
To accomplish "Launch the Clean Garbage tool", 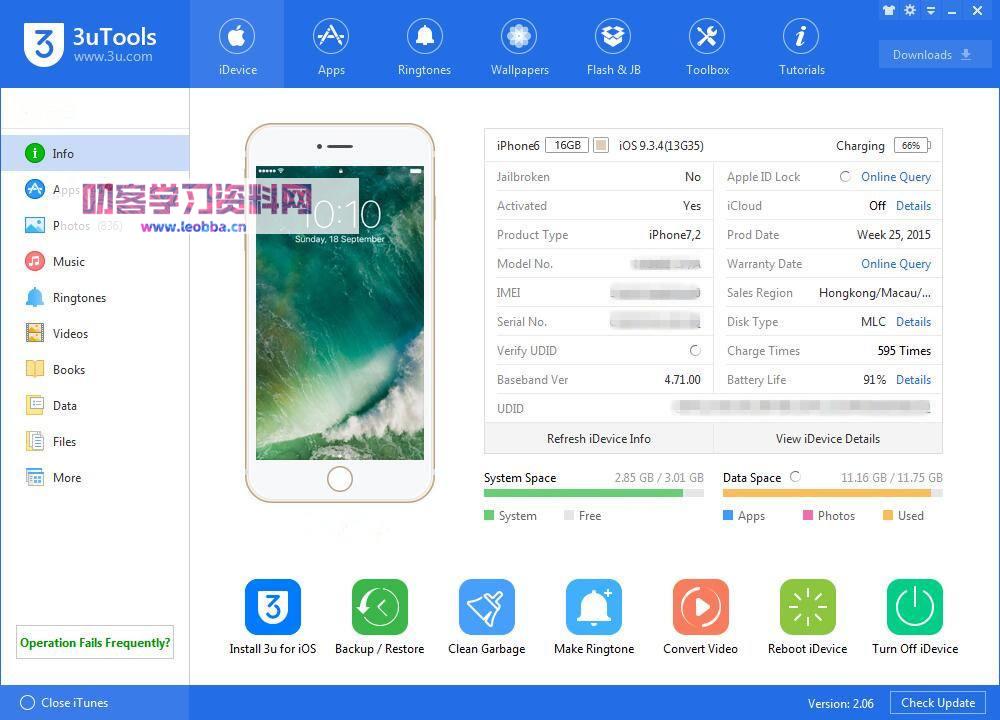I will tap(486, 607).
